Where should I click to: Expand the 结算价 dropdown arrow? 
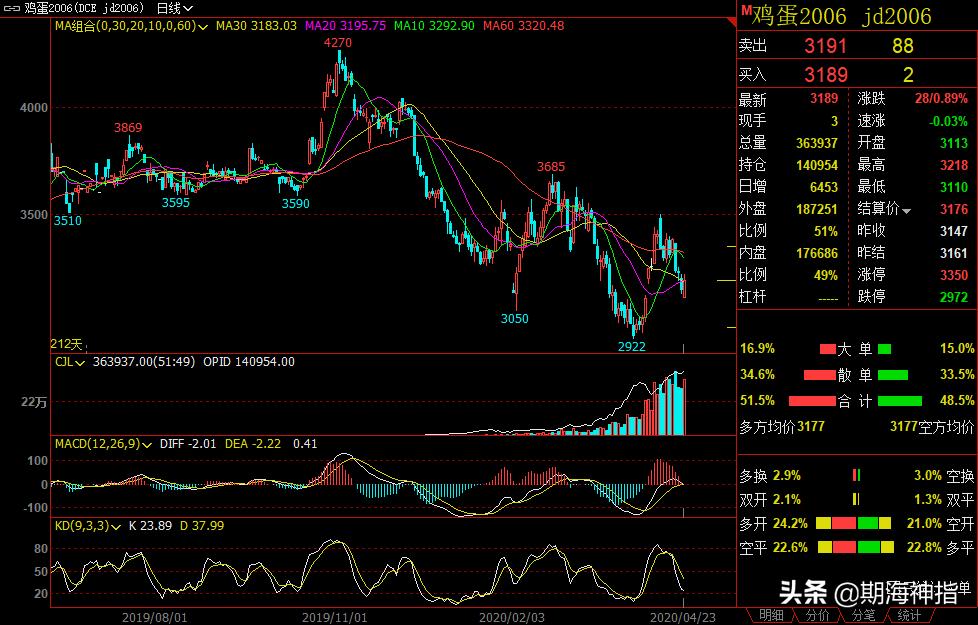(x=906, y=211)
